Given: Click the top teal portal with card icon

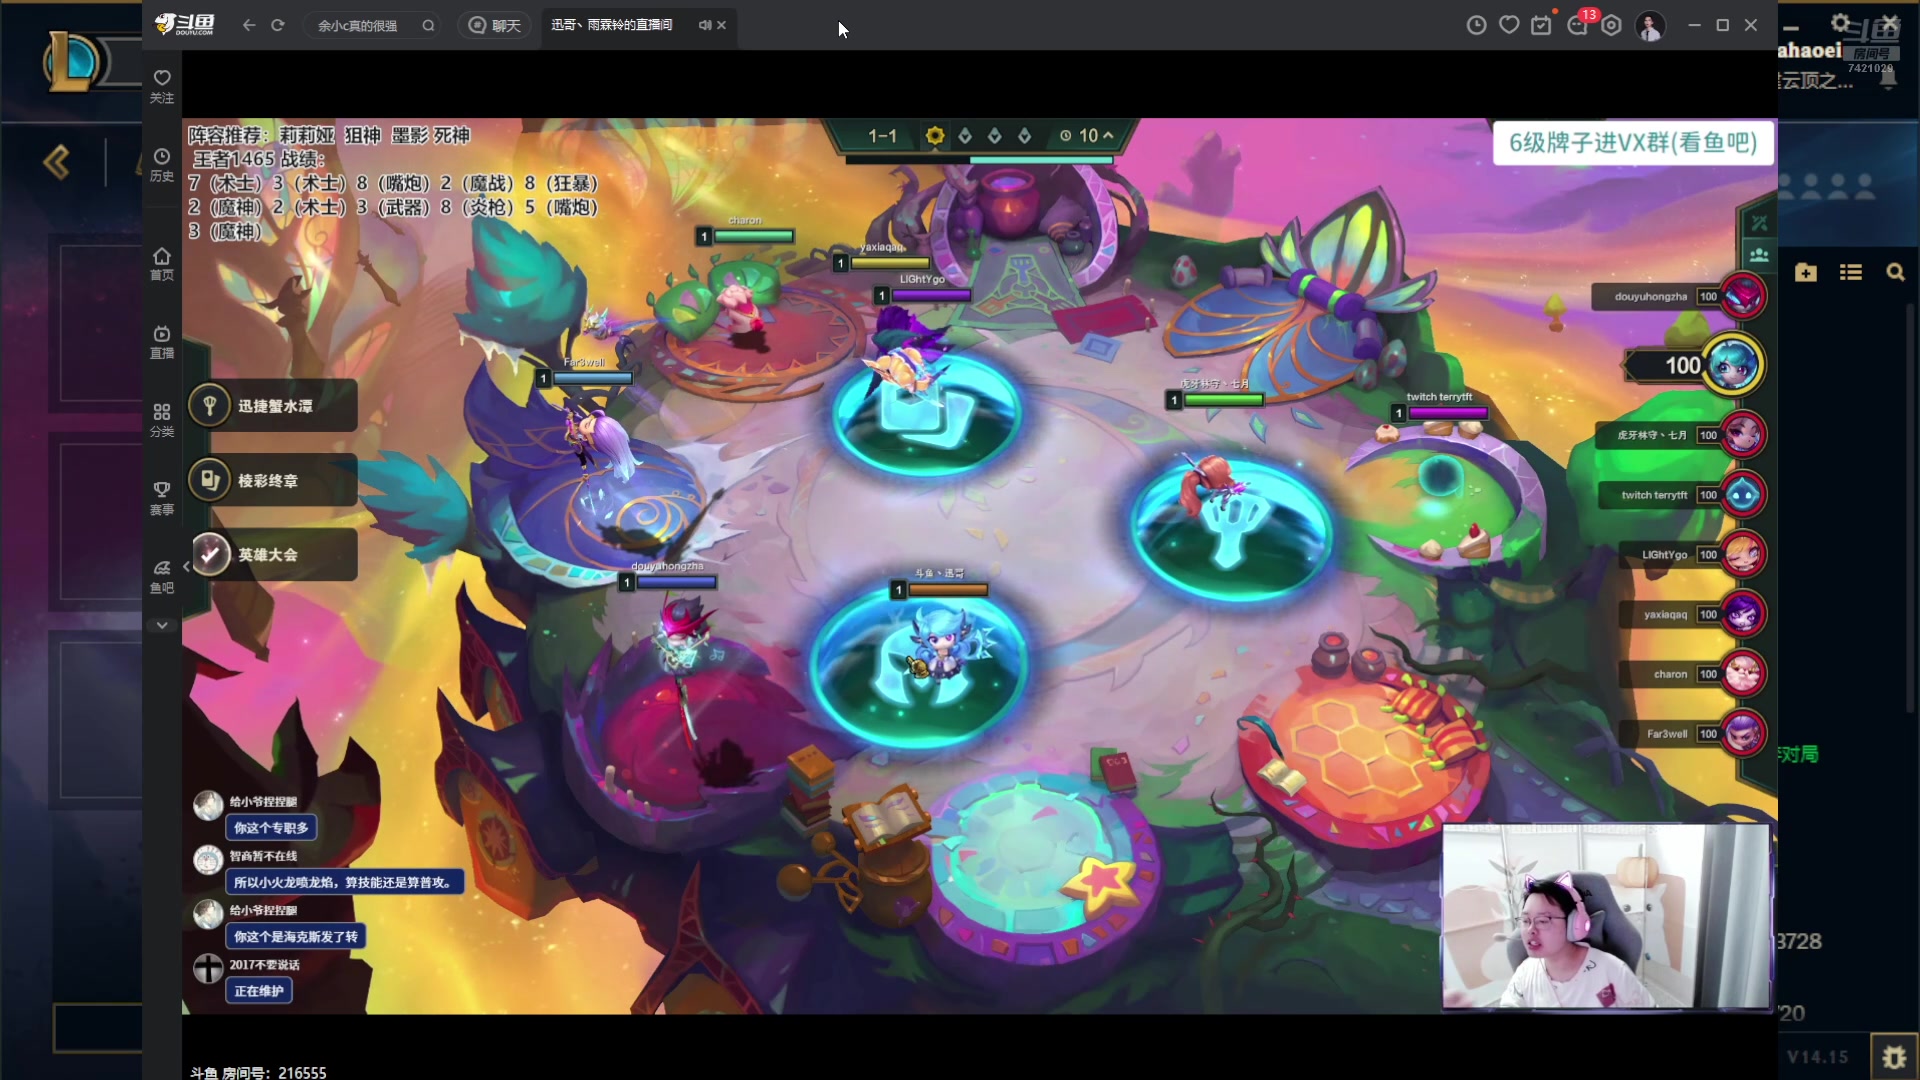Looking at the screenshot, I should [925, 415].
